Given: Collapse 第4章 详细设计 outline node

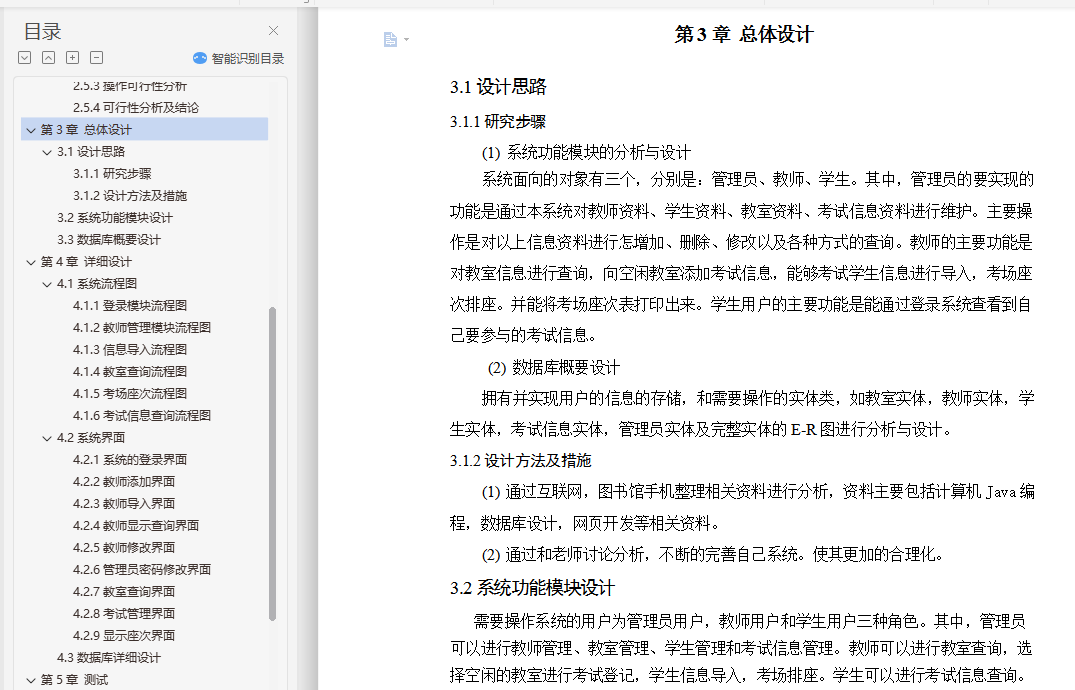Looking at the screenshot, I should point(31,261).
